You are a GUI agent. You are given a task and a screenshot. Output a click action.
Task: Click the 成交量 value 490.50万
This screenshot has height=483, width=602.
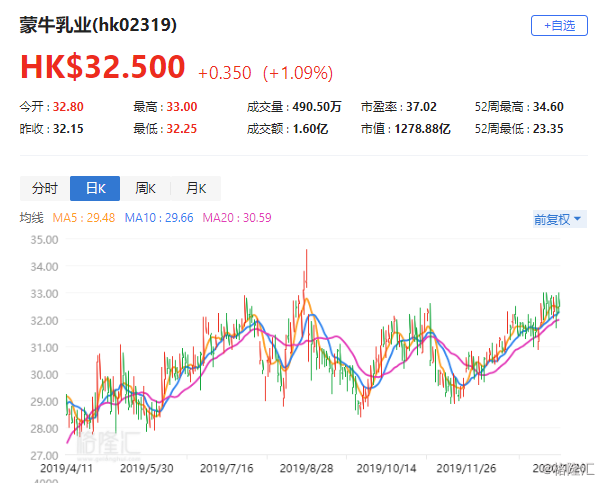[317, 107]
